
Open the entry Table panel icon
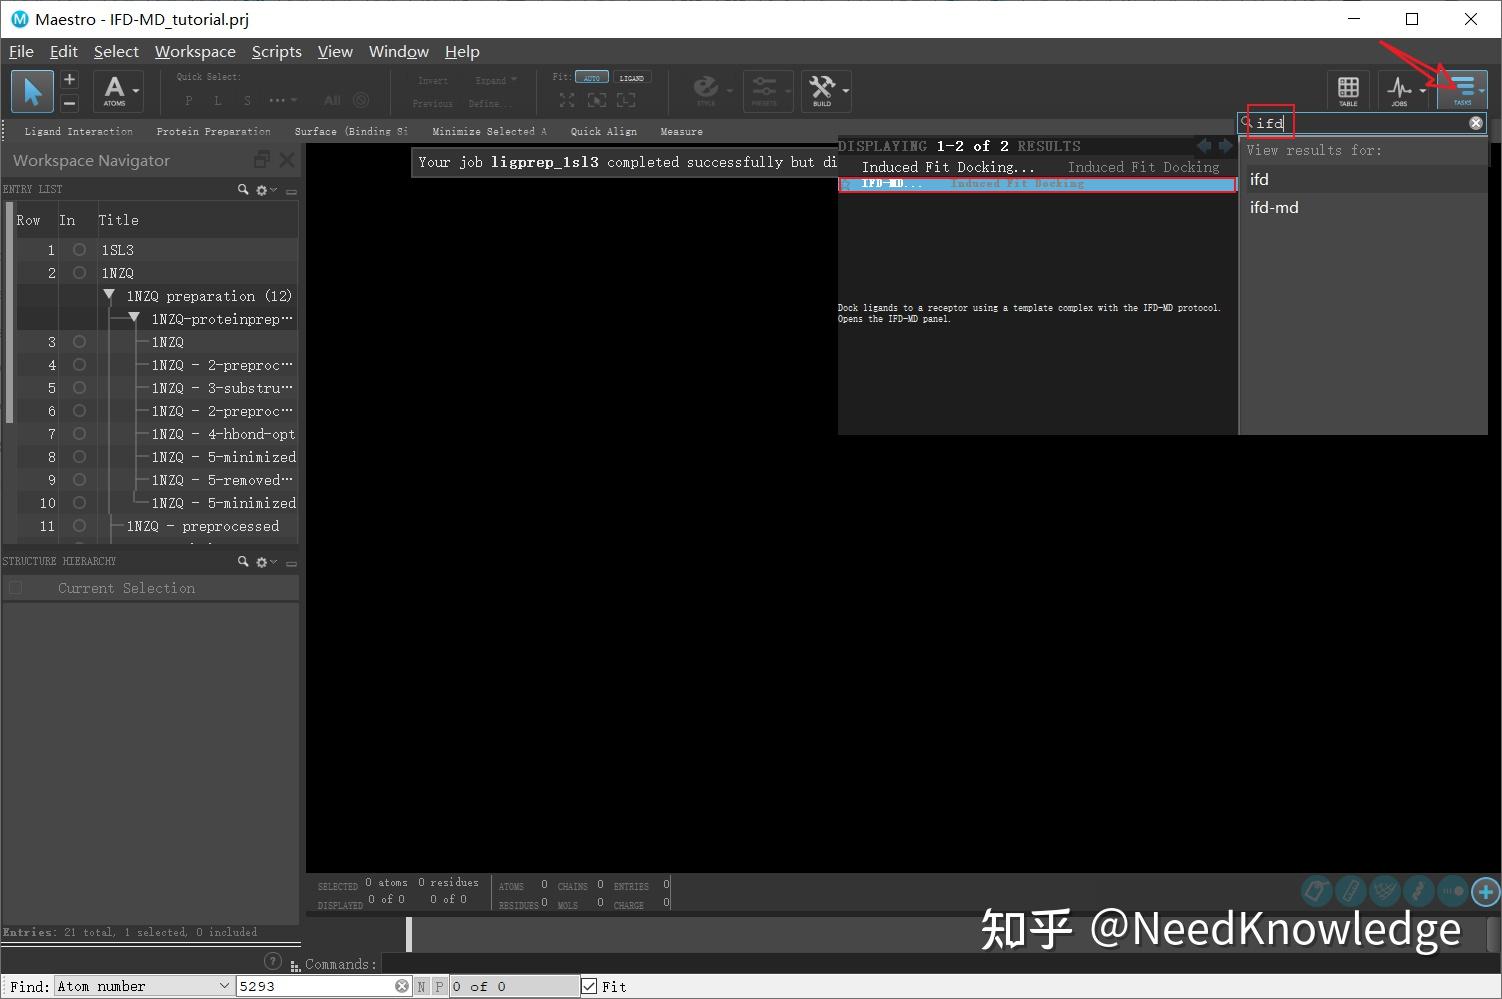click(x=1348, y=89)
